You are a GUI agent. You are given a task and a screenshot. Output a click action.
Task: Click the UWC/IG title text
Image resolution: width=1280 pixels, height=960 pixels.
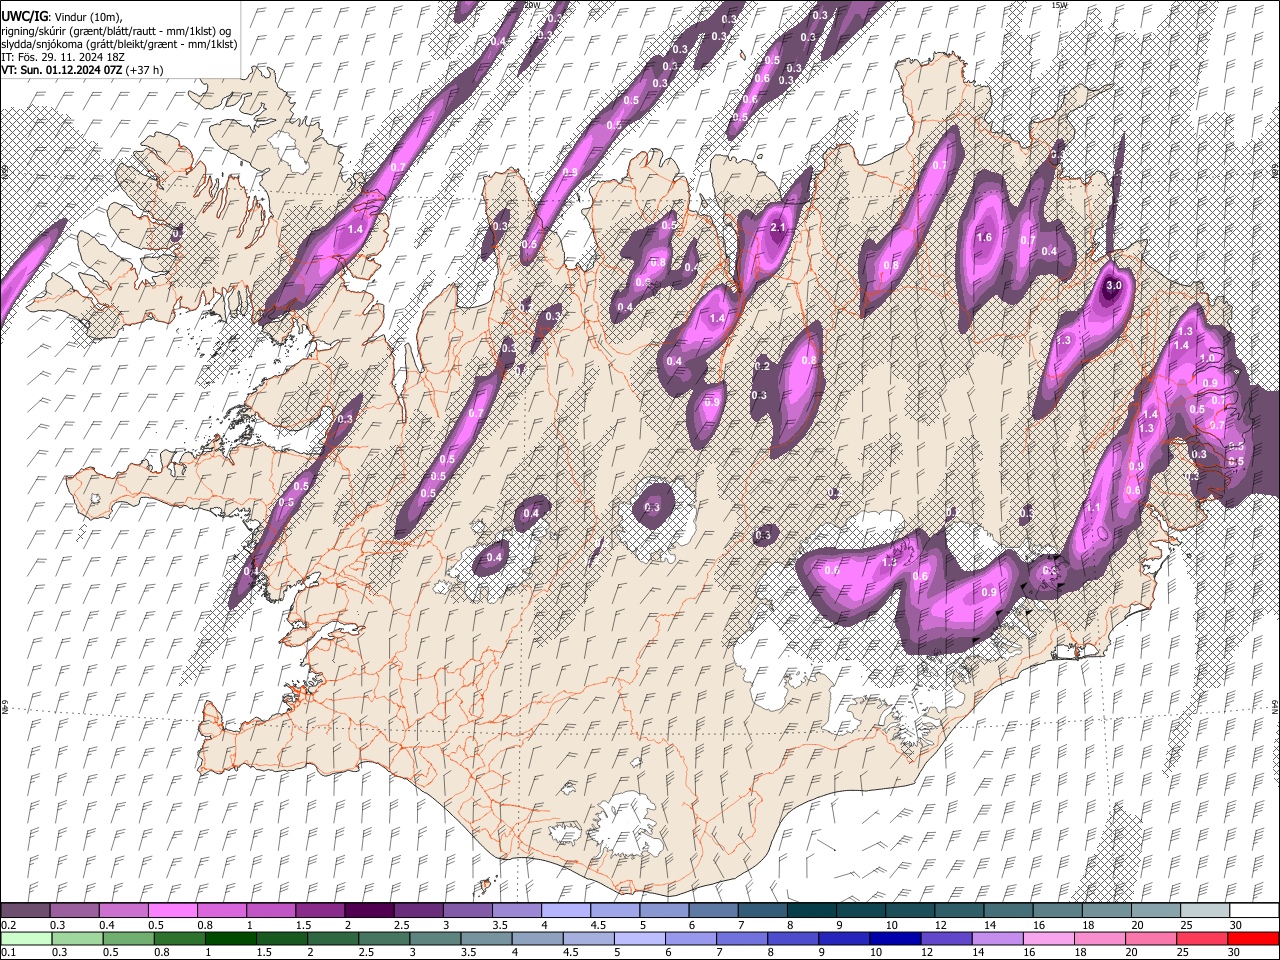[24, 16]
